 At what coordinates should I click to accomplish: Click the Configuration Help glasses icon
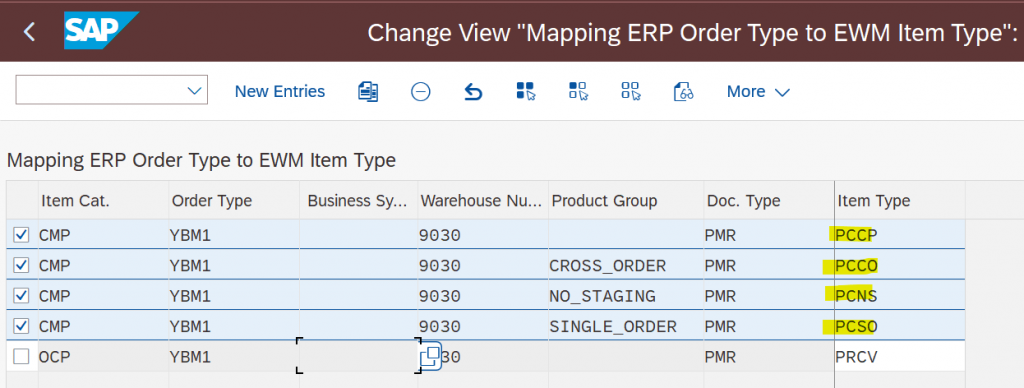[x=683, y=91]
